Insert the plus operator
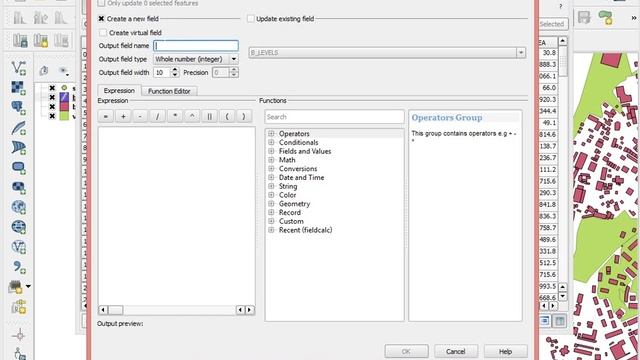 pos(123,116)
